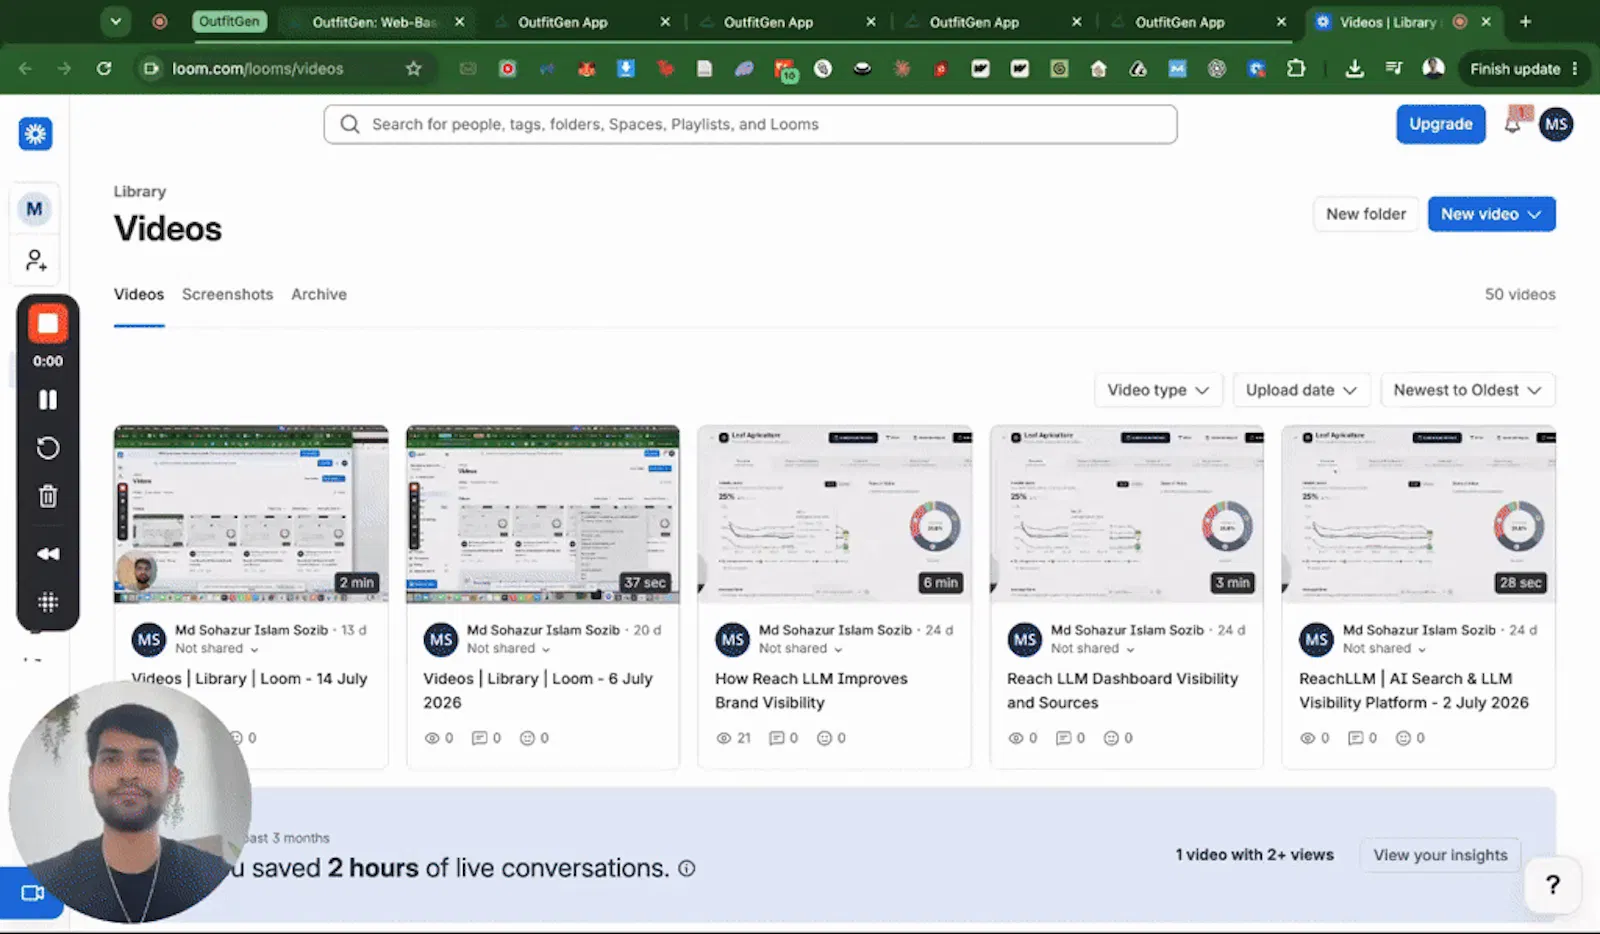Open the ReachLLM AI Search & LLM title
Screen dimensions: 1600x934
pyautogui.click(x=1414, y=691)
